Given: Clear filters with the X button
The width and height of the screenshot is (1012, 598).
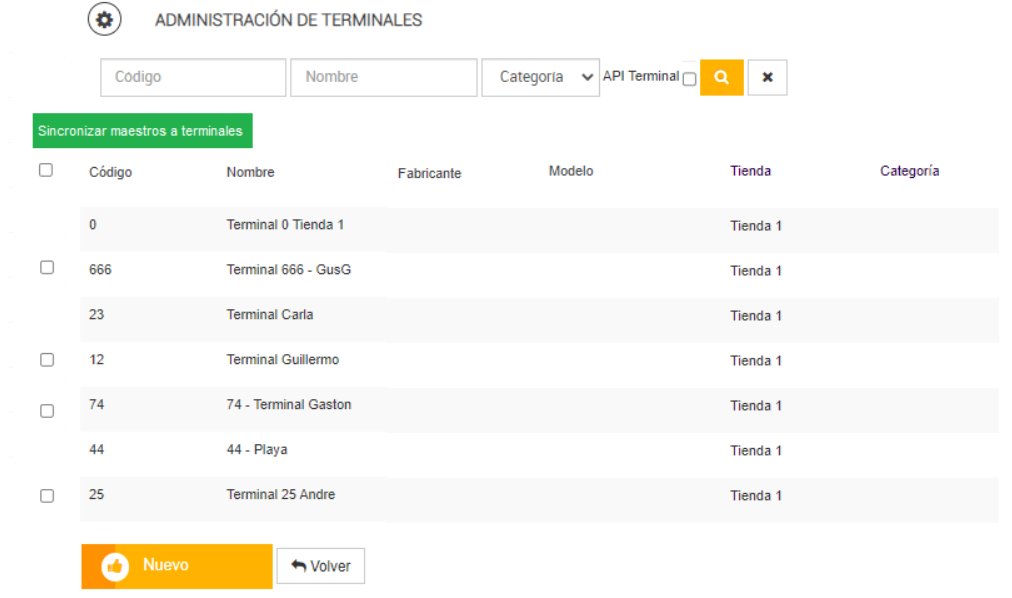Looking at the screenshot, I should (x=767, y=77).
